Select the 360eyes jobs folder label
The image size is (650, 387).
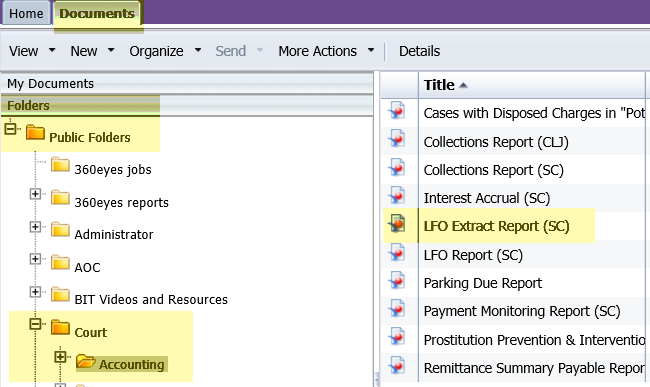point(113,169)
